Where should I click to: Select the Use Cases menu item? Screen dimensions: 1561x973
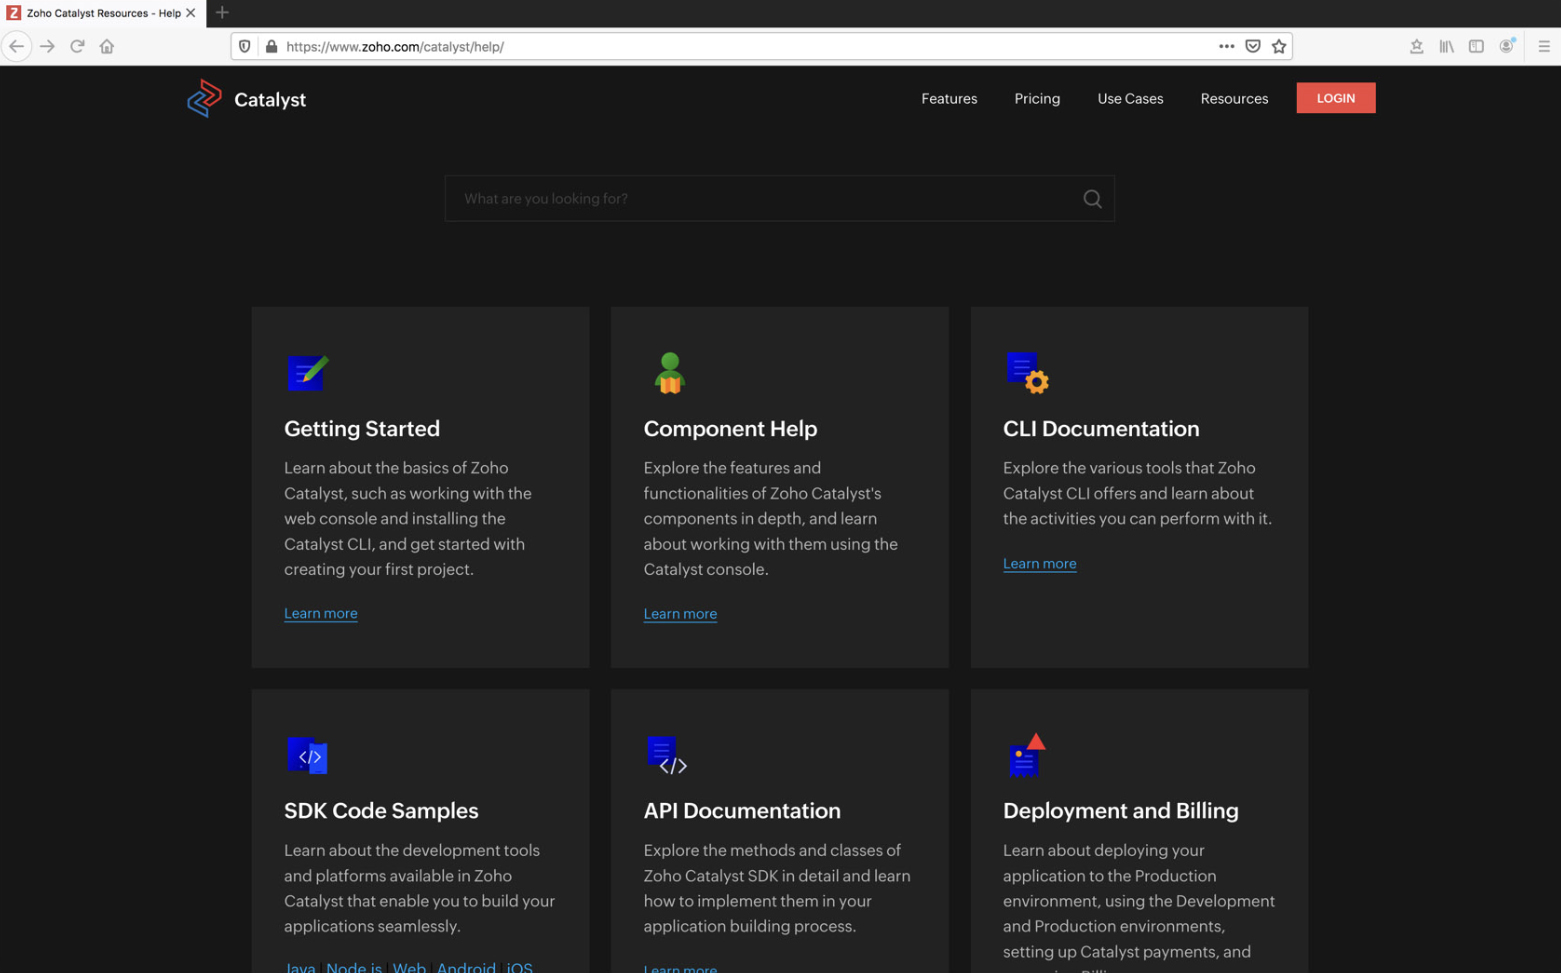[x=1130, y=98]
